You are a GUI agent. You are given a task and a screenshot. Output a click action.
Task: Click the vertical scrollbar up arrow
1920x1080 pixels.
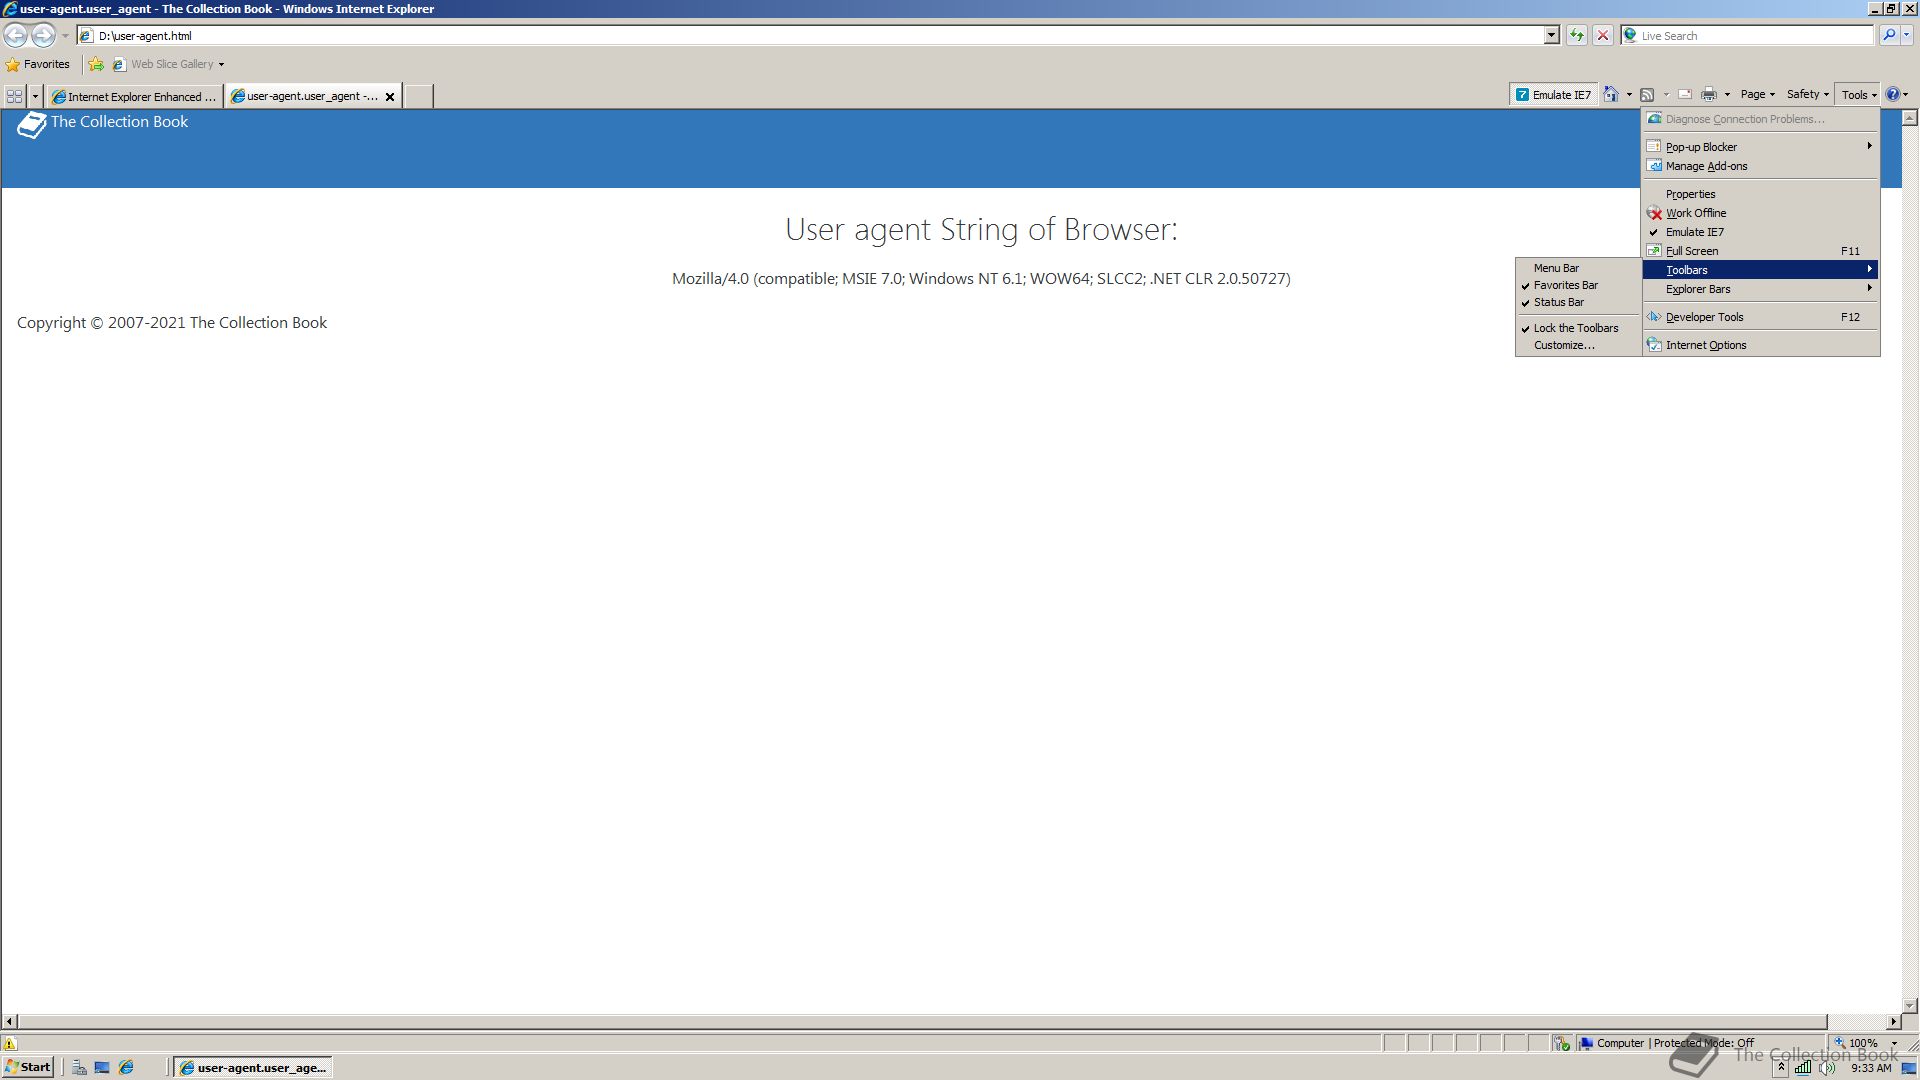coord(1910,118)
